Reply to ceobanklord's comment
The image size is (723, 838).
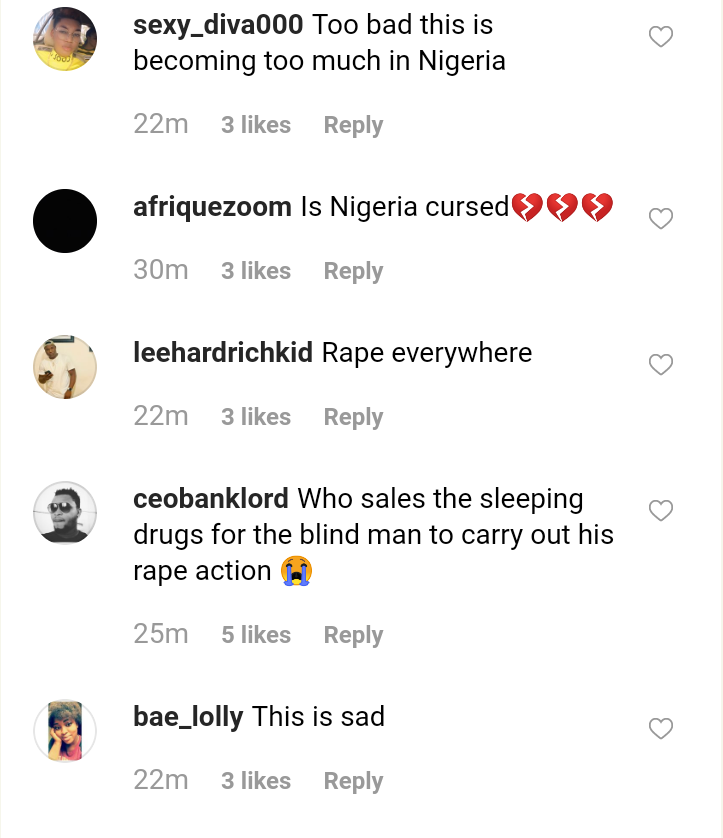pos(353,635)
